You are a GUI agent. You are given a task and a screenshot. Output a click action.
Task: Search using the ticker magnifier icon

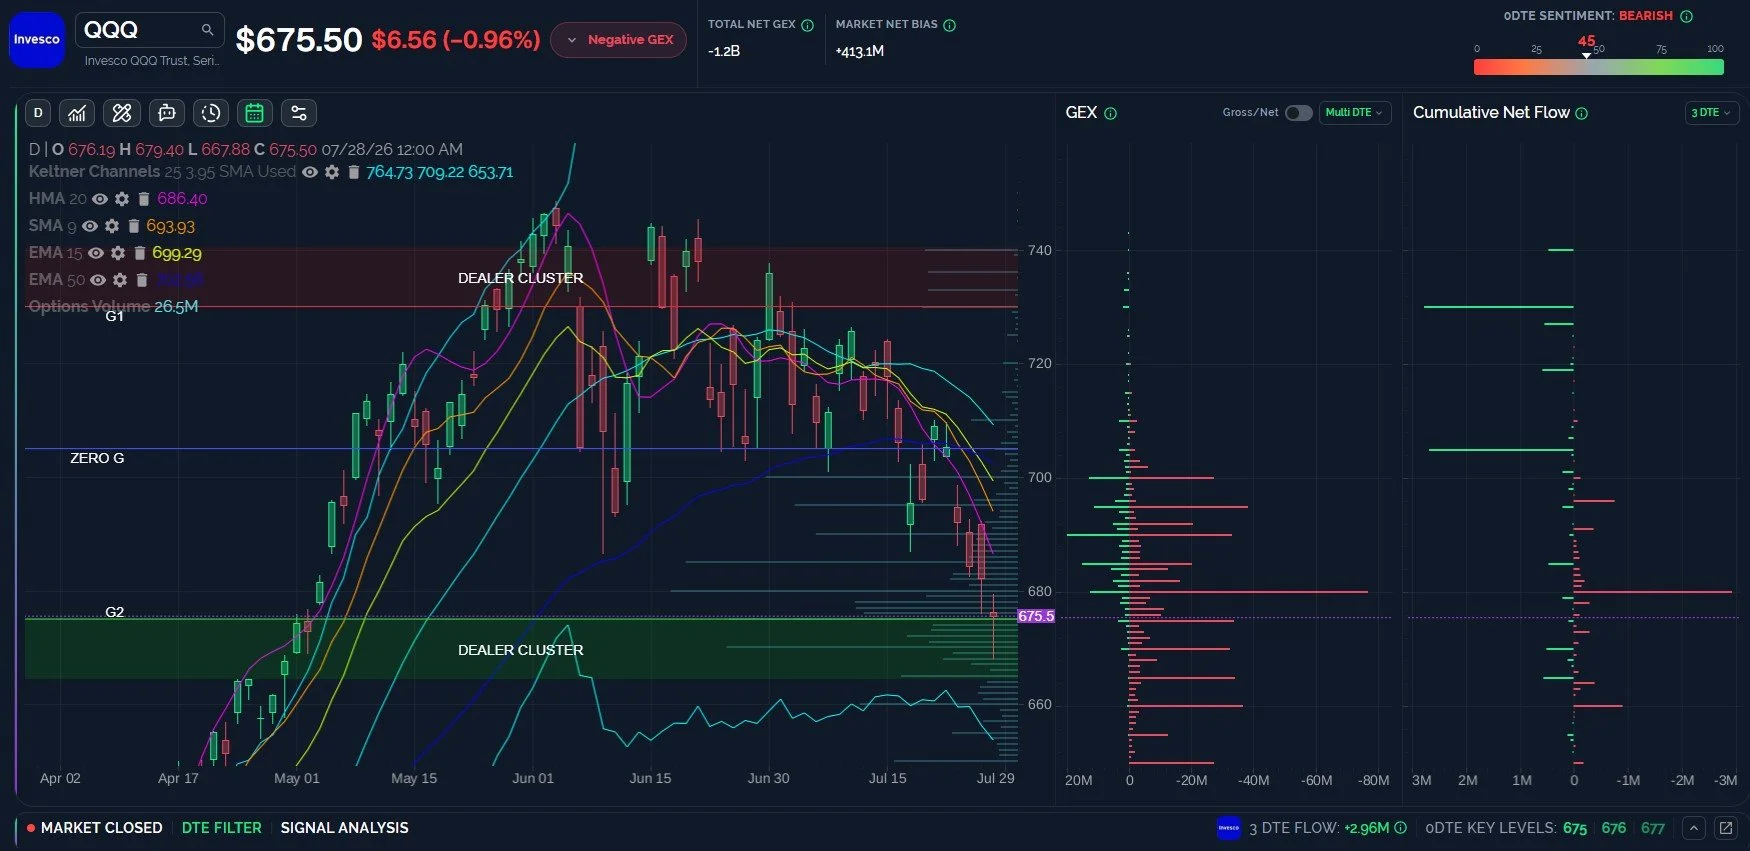tap(207, 30)
